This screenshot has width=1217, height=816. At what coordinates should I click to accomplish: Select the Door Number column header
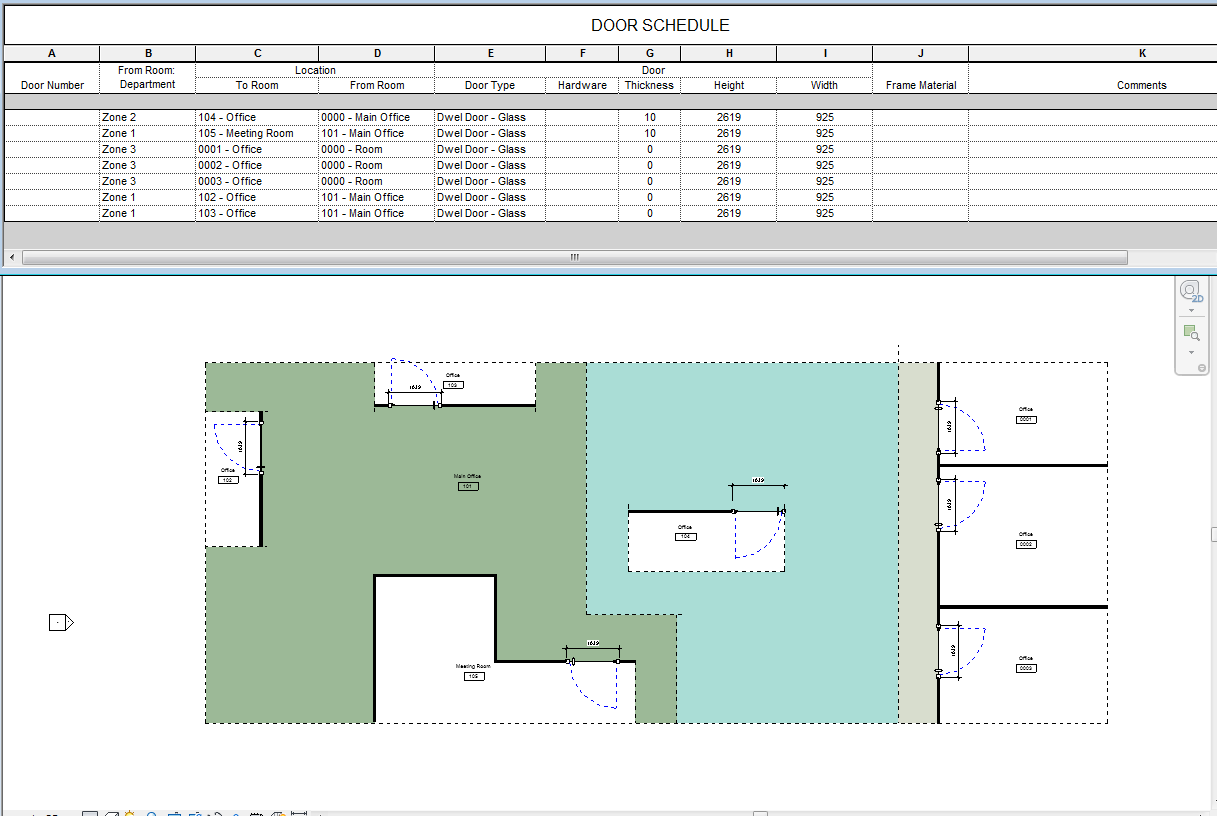point(51,85)
